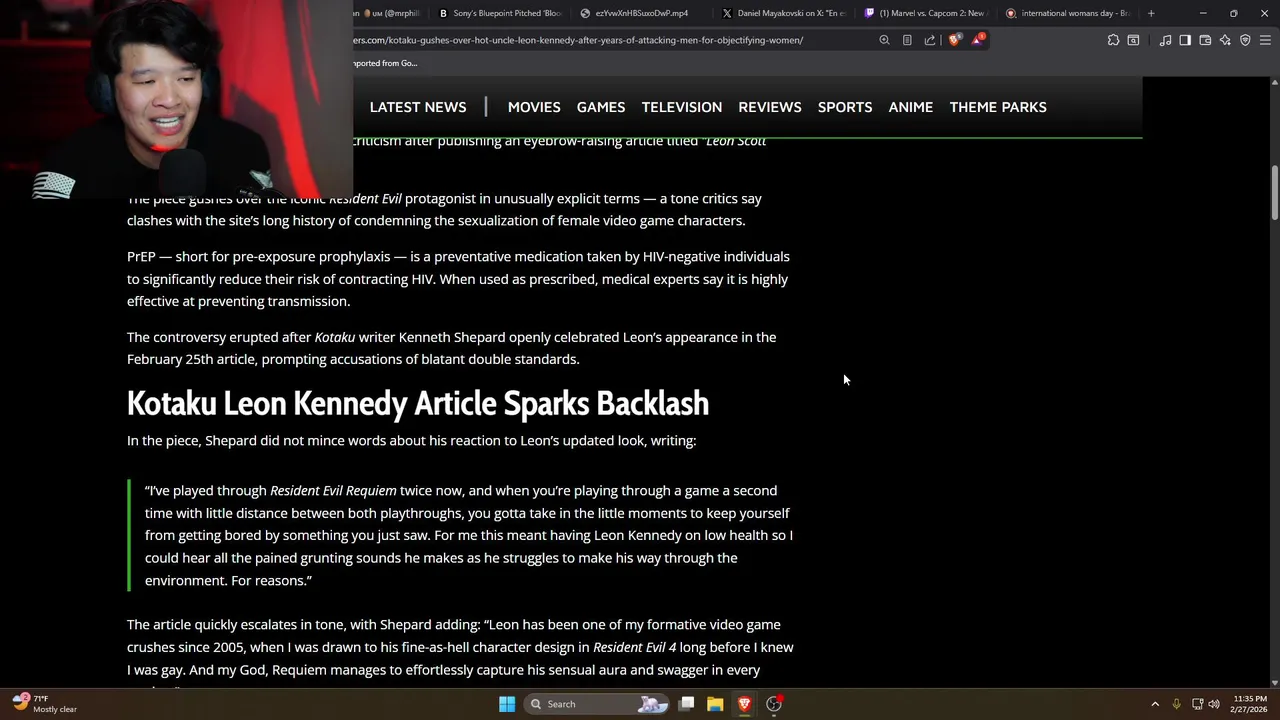Screen dimensions: 1280x720
Task: Open Brave VPN shield icon
Action: coord(1245,40)
